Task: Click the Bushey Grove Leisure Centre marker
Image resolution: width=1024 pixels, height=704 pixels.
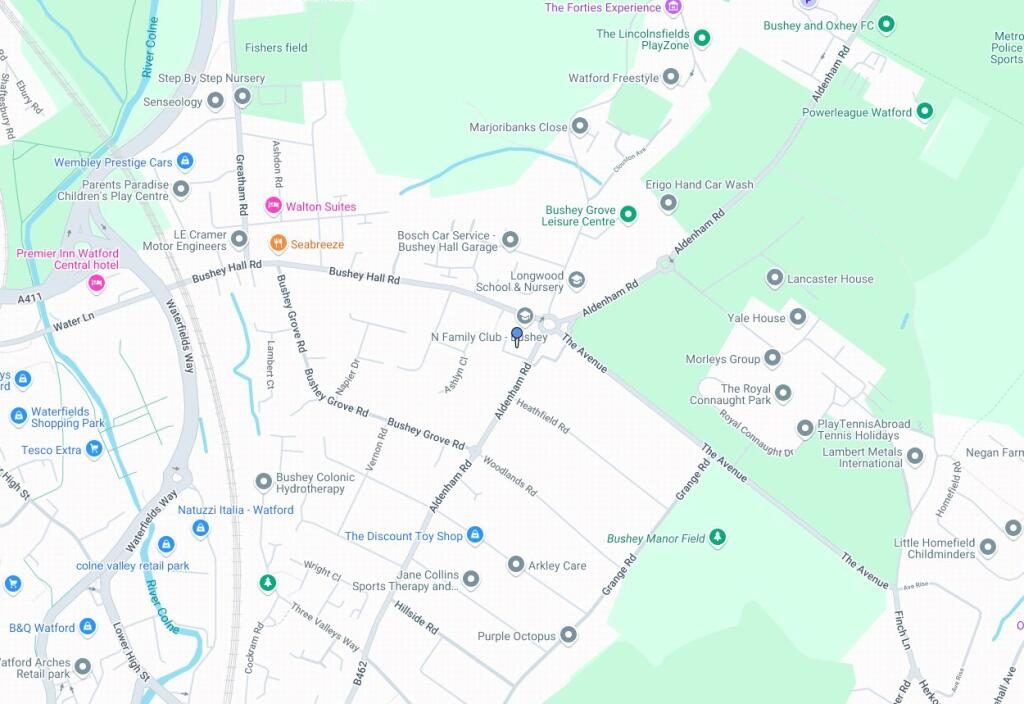Action: [x=628, y=214]
